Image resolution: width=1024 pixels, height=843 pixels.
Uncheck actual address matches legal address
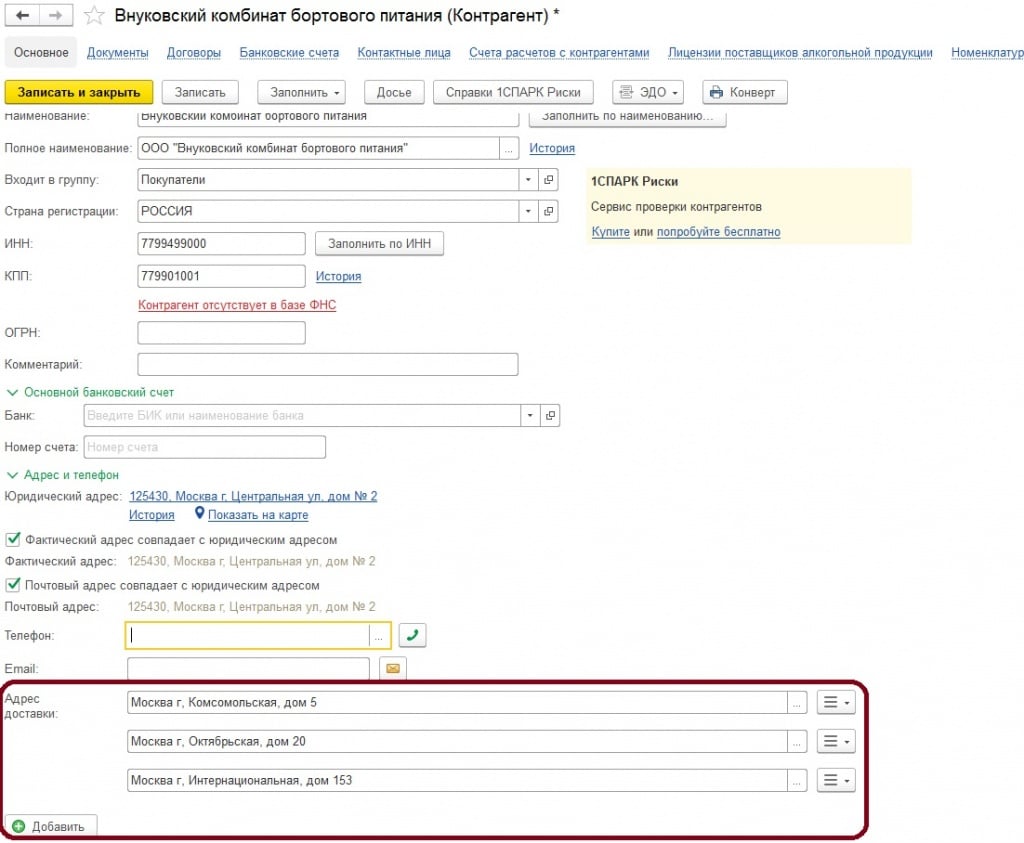13,540
